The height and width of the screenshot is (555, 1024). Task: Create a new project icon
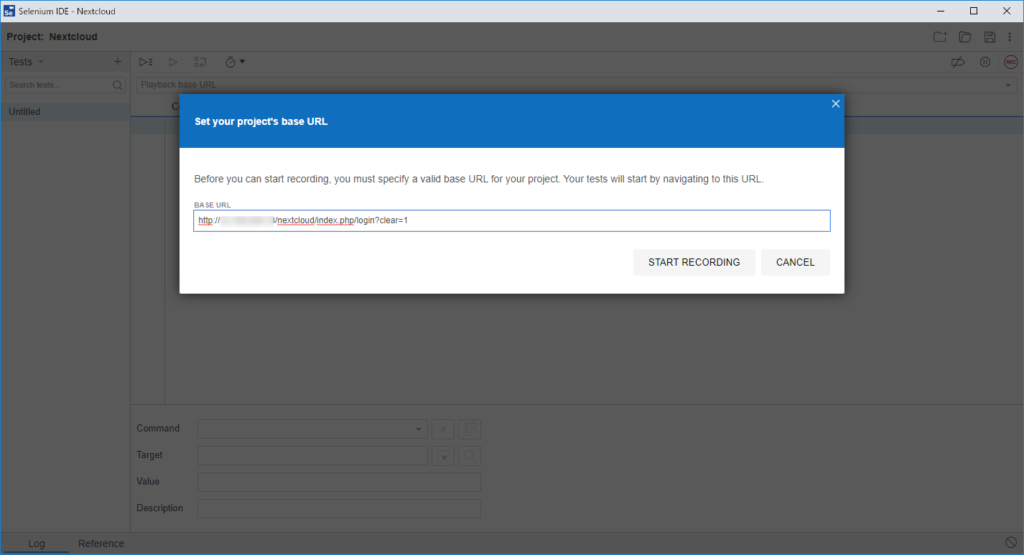pyautogui.click(x=939, y=37)
